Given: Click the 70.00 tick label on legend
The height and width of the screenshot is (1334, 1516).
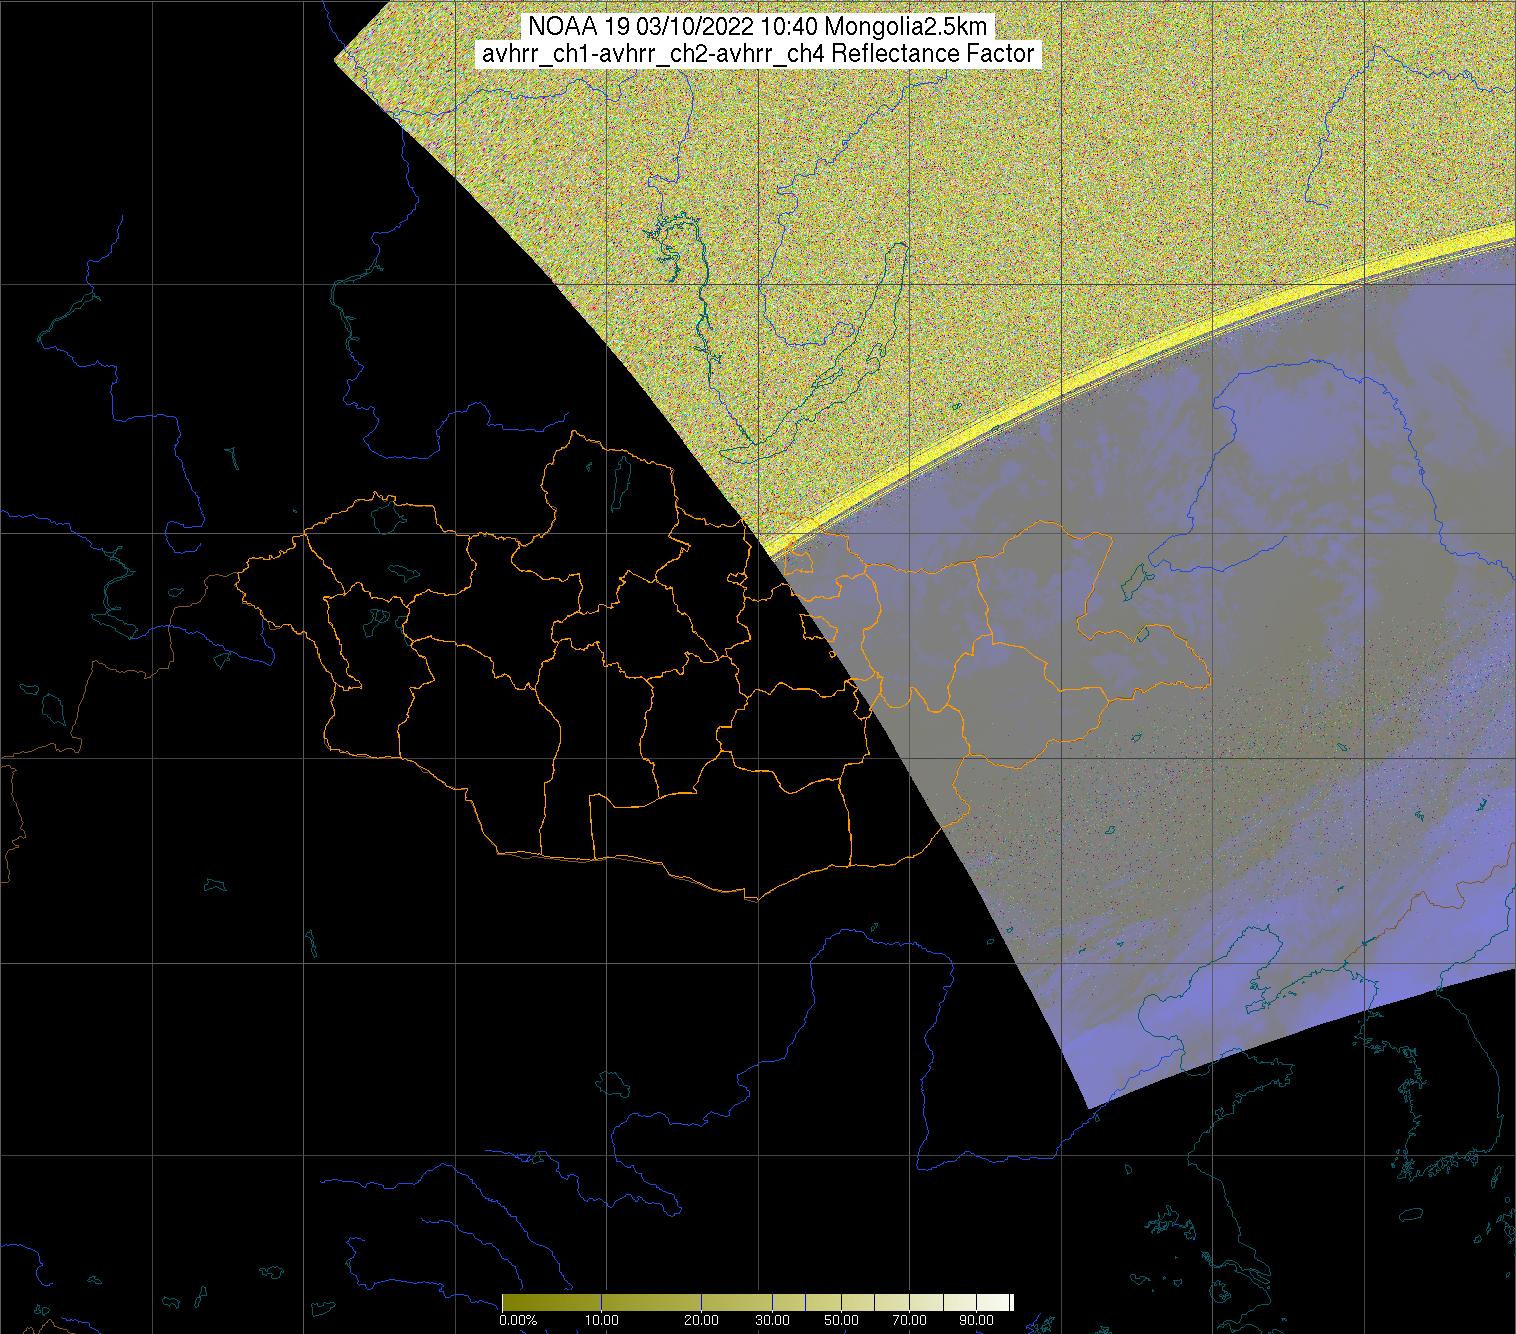Looking at the screenshot, I should pos(905,1320).
